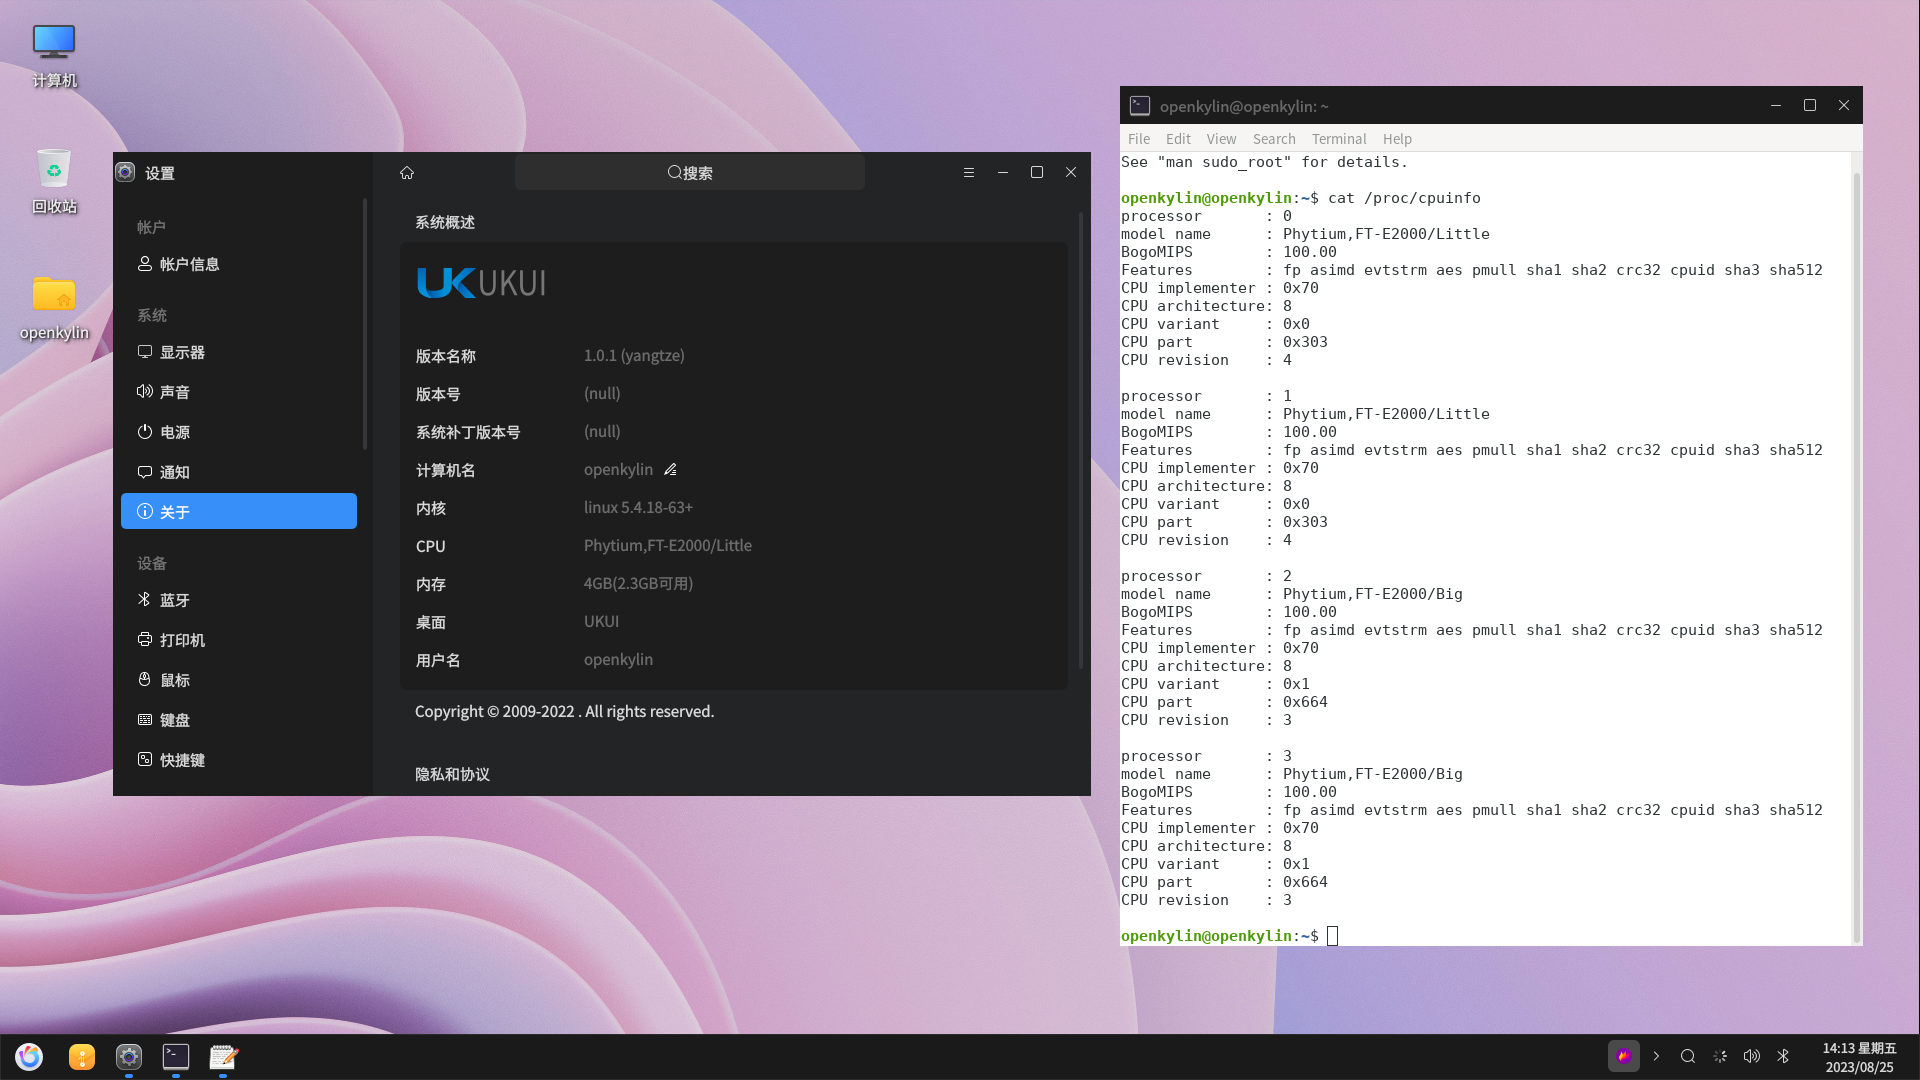The height and width of the screenshot is (1080, 1920).
Task: Click the Settings gear taskbar icon
Action: [129, 1056]
